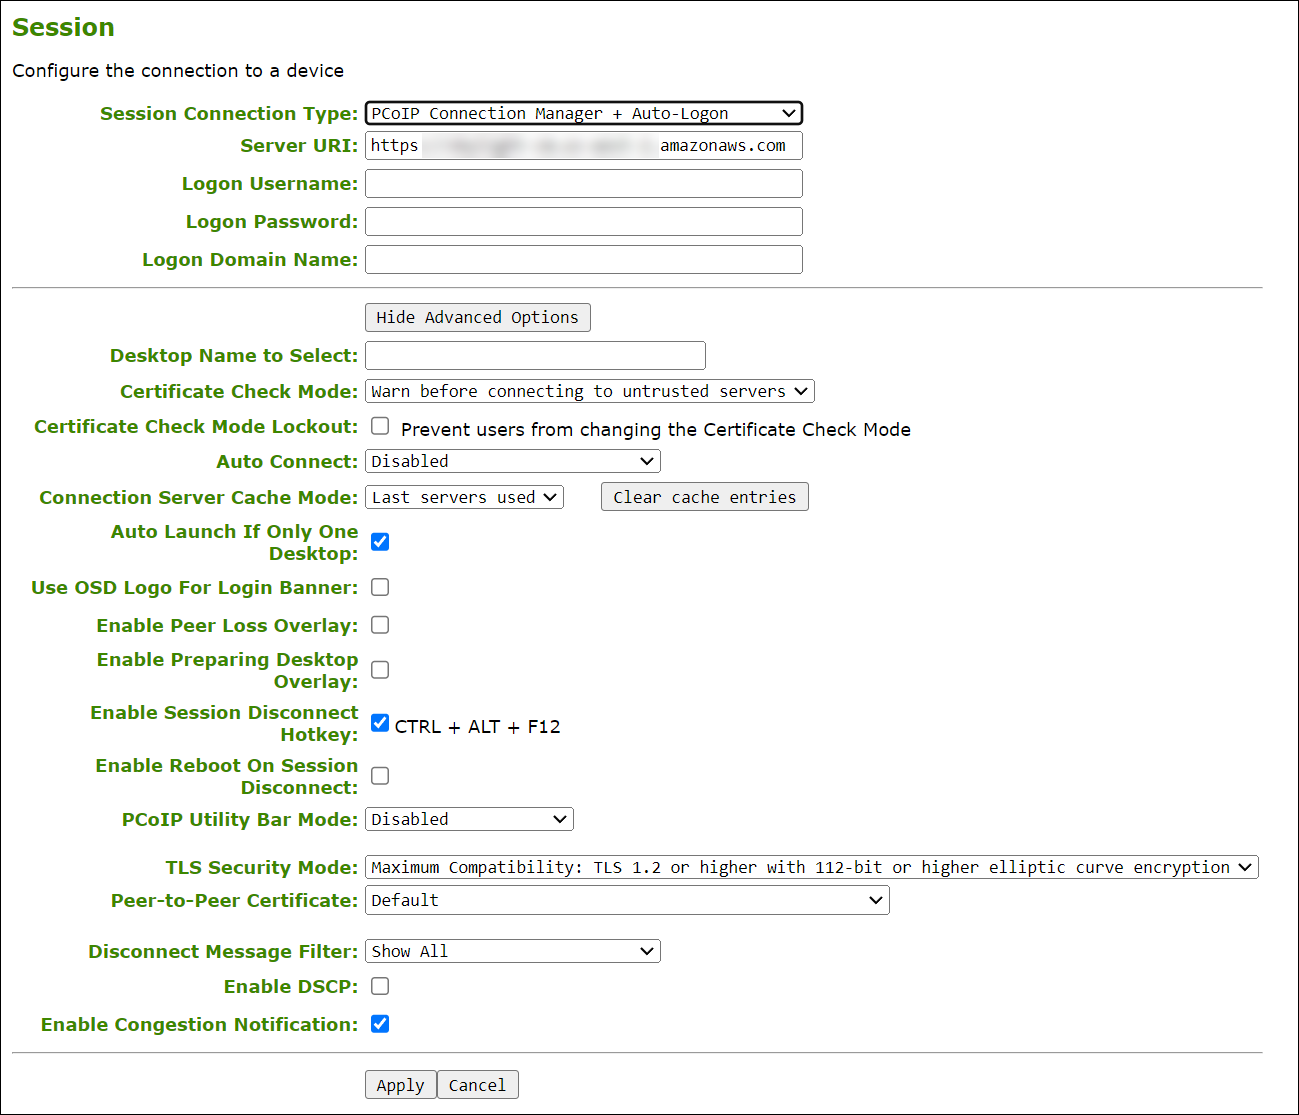Uncheck Enable Congestion Notification
This screenshot has height=1115, width=1299.
(380, 1024)
